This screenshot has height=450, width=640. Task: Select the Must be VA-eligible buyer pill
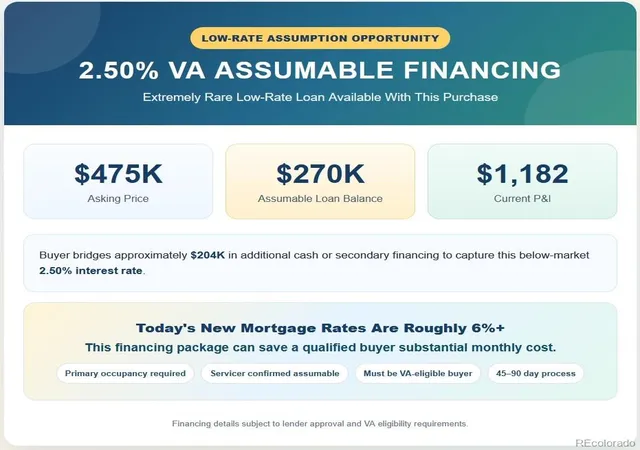coord(418,374)
